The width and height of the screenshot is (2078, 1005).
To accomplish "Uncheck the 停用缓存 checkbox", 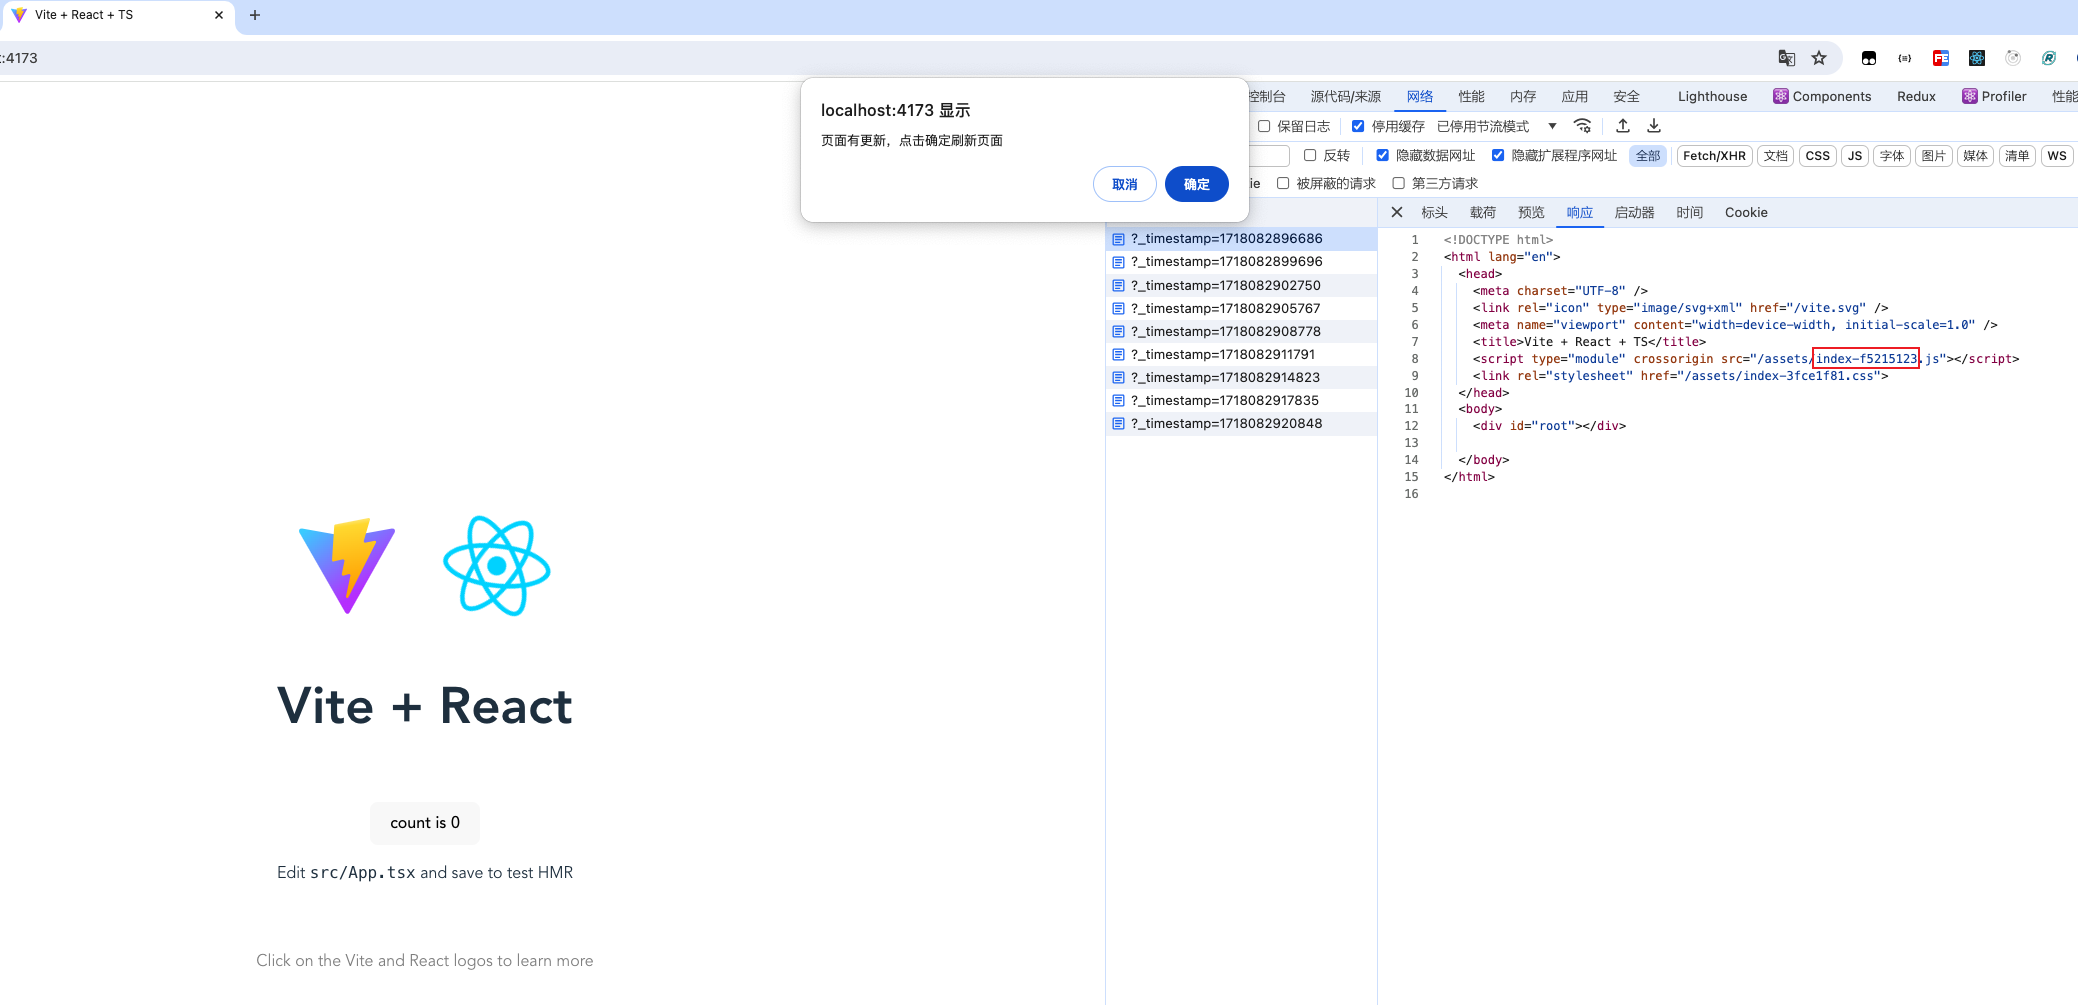I will click(x=1358, y=126).
